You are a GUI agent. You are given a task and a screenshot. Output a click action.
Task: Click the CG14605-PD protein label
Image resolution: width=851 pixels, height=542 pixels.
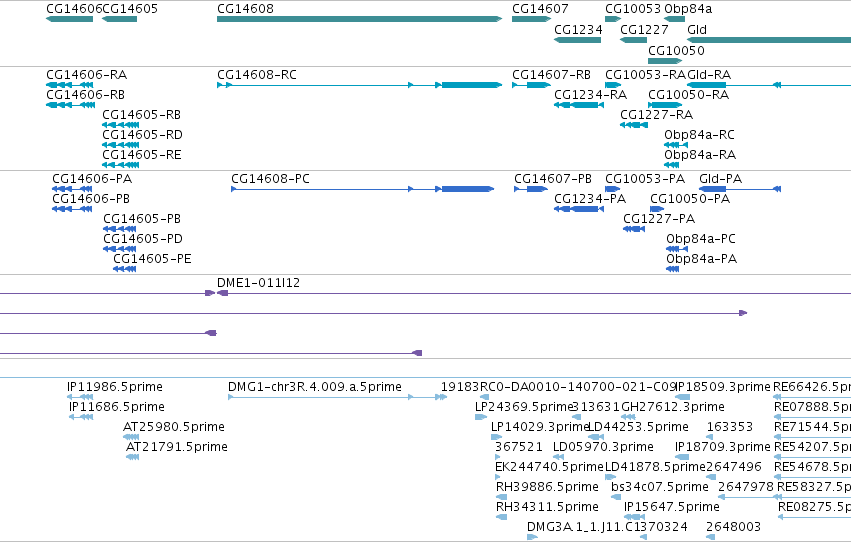143,239
